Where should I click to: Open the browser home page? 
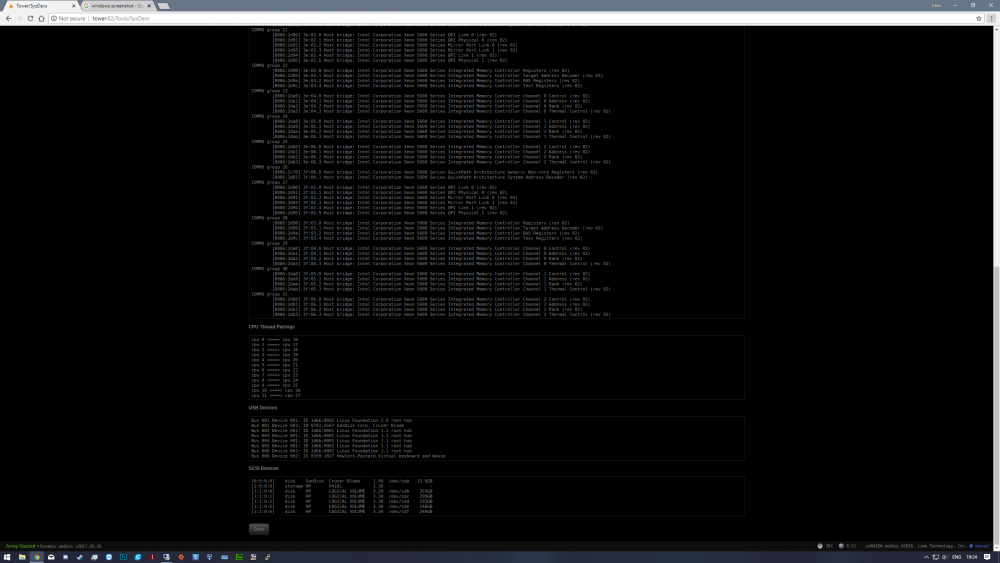41,18
